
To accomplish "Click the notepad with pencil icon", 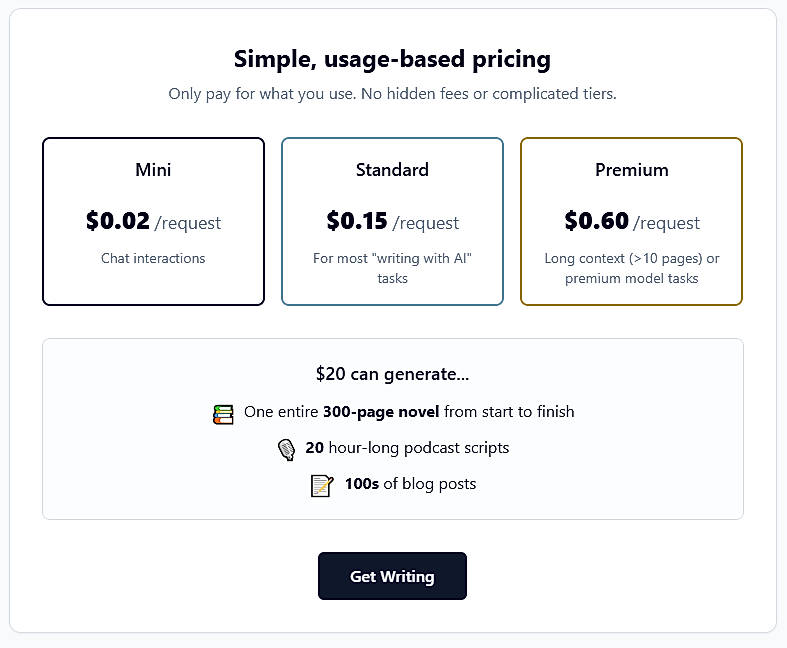I will 321,485.
